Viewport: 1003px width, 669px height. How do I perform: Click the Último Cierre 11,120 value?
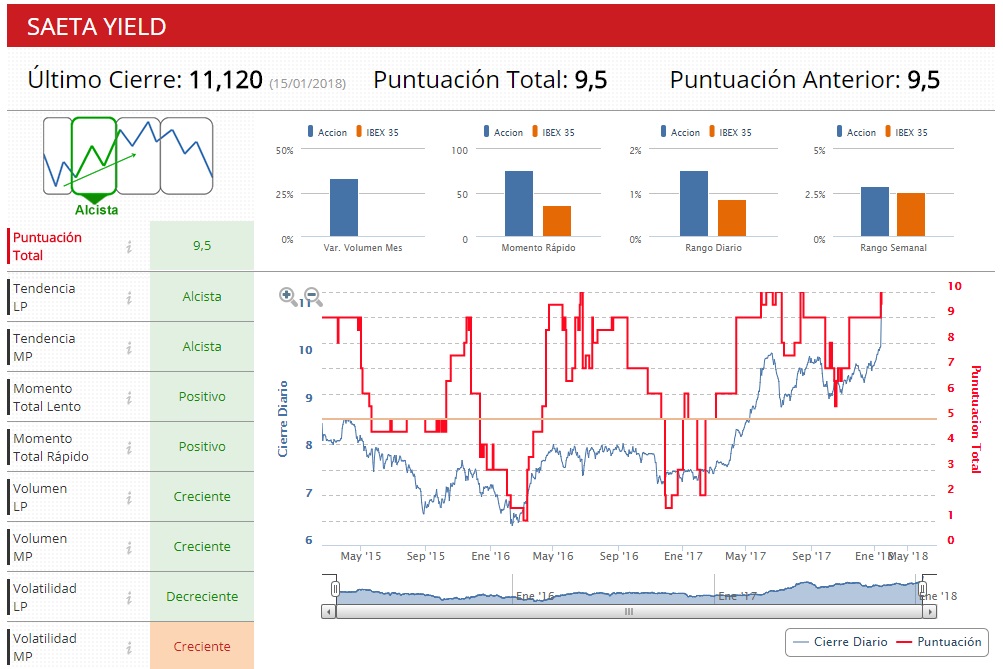(x=226, y=80)
